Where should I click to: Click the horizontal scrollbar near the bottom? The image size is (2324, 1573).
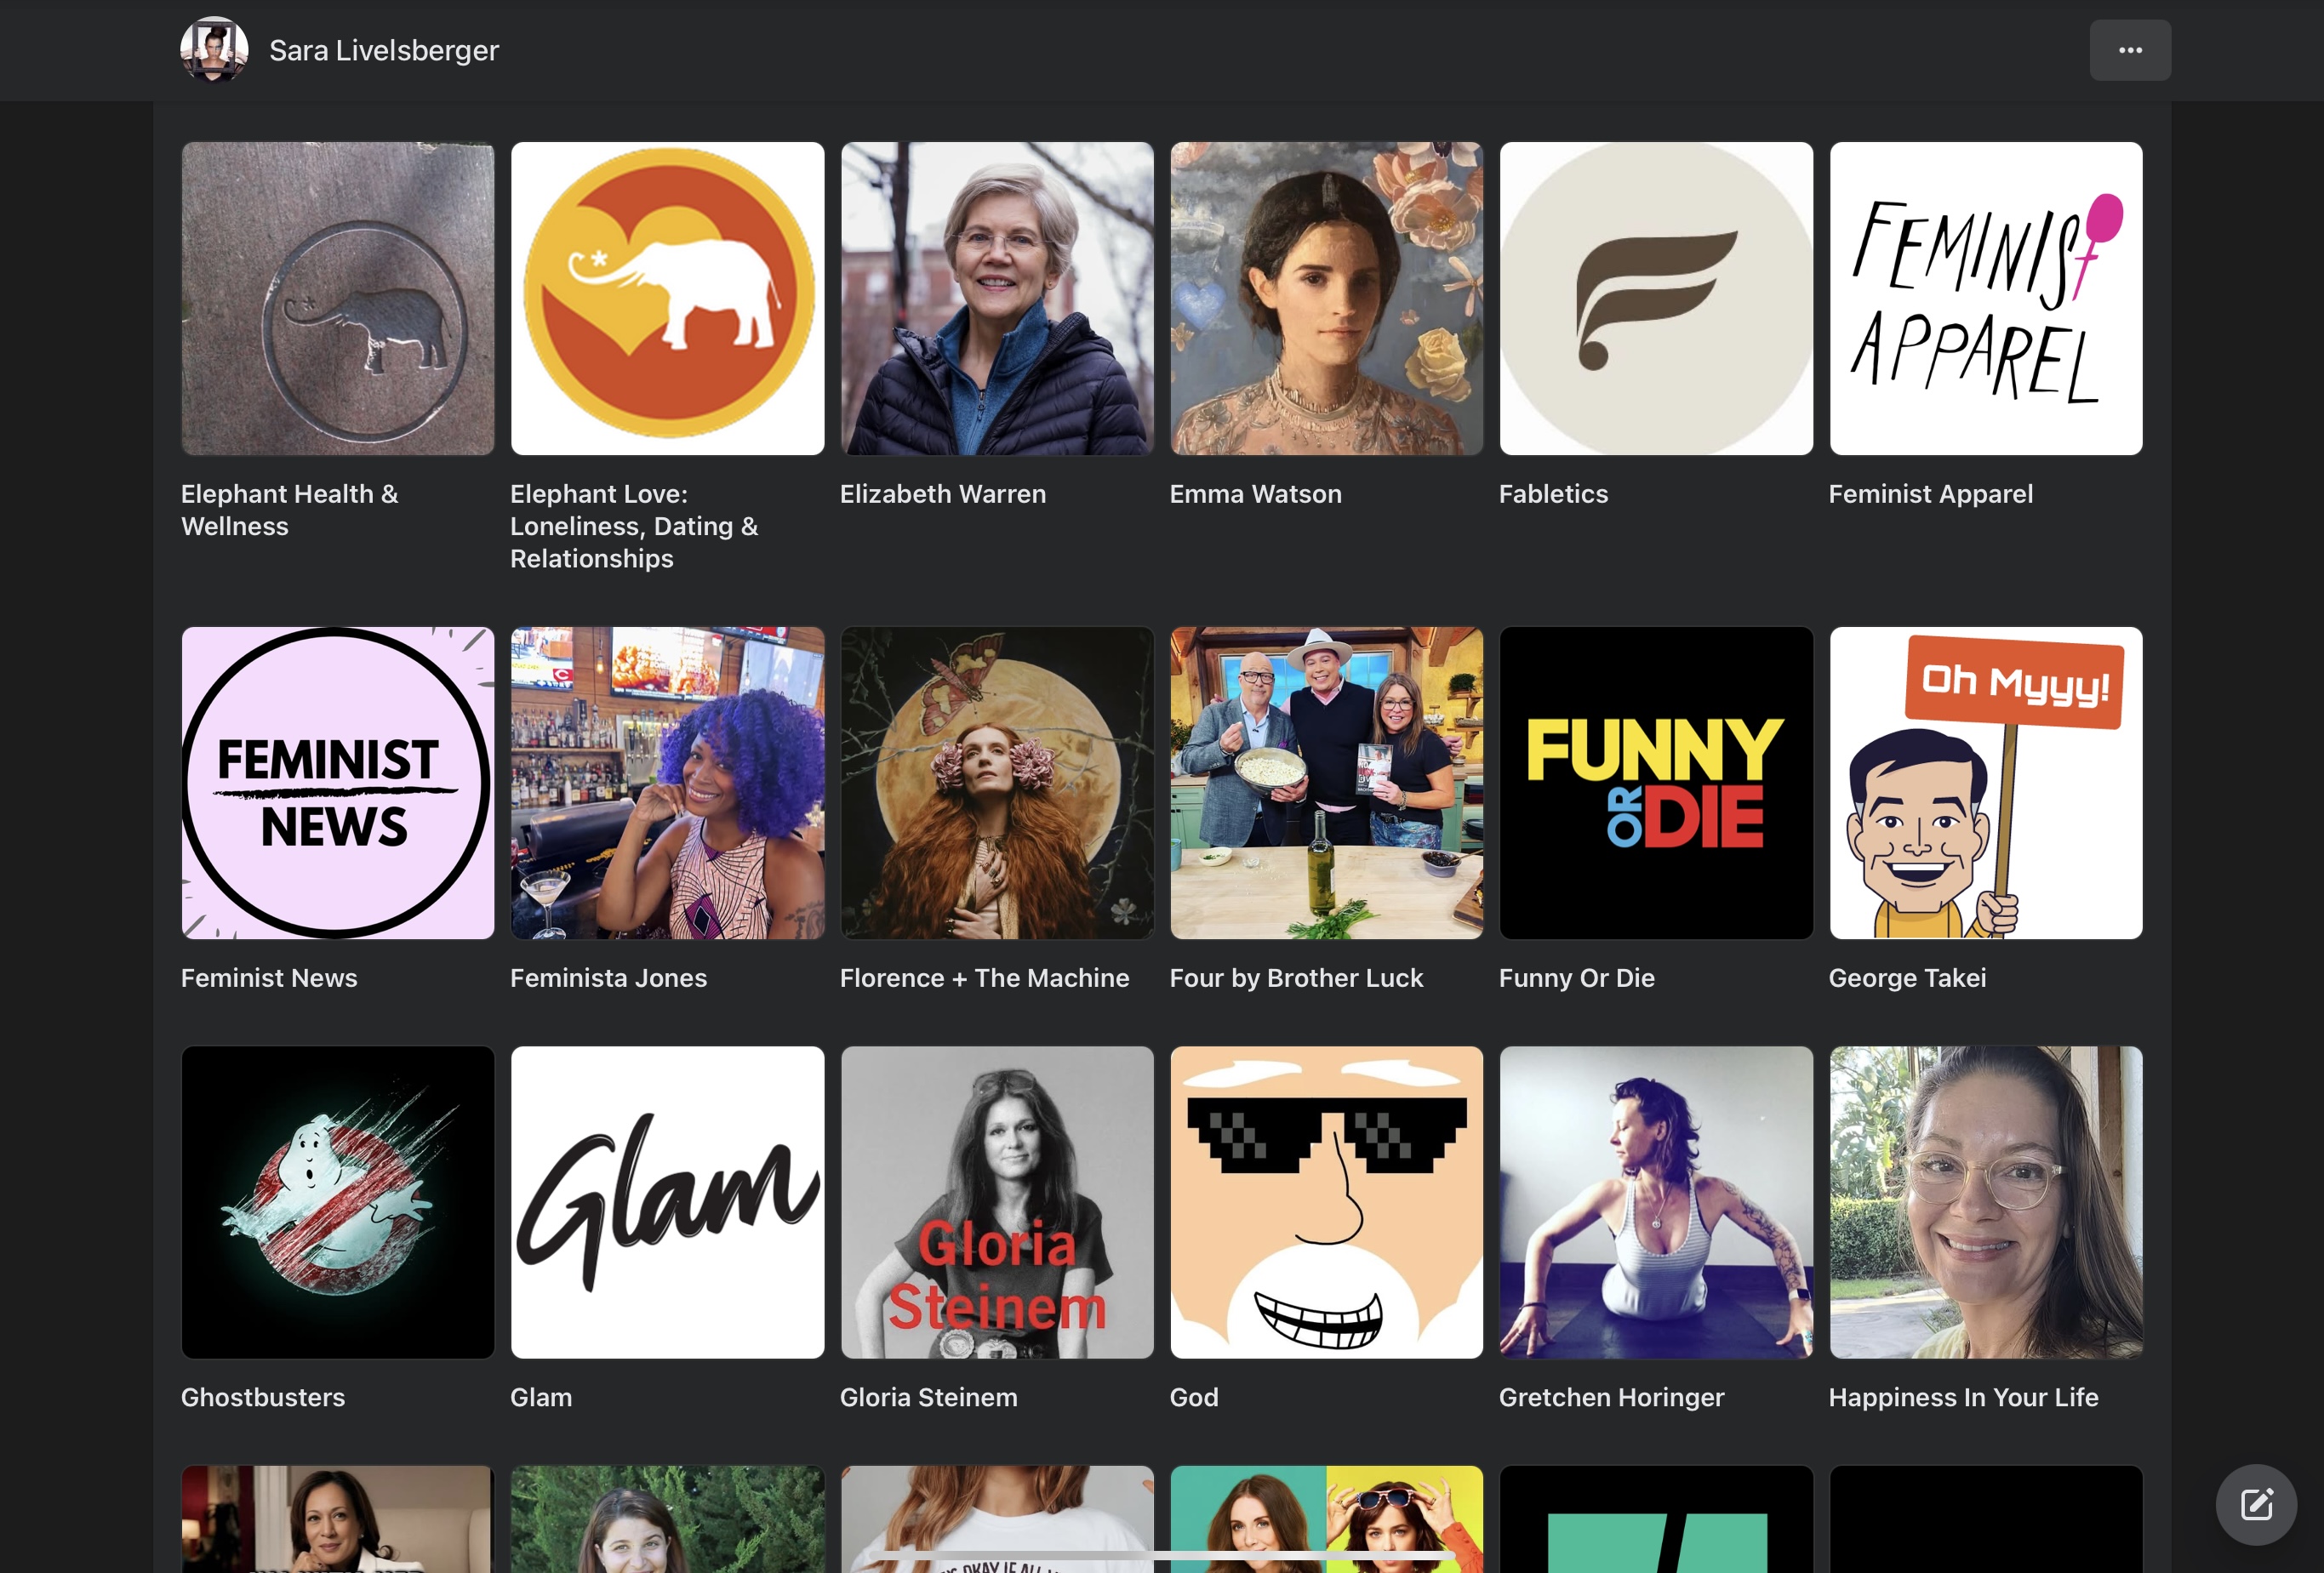(1162, 1555)
